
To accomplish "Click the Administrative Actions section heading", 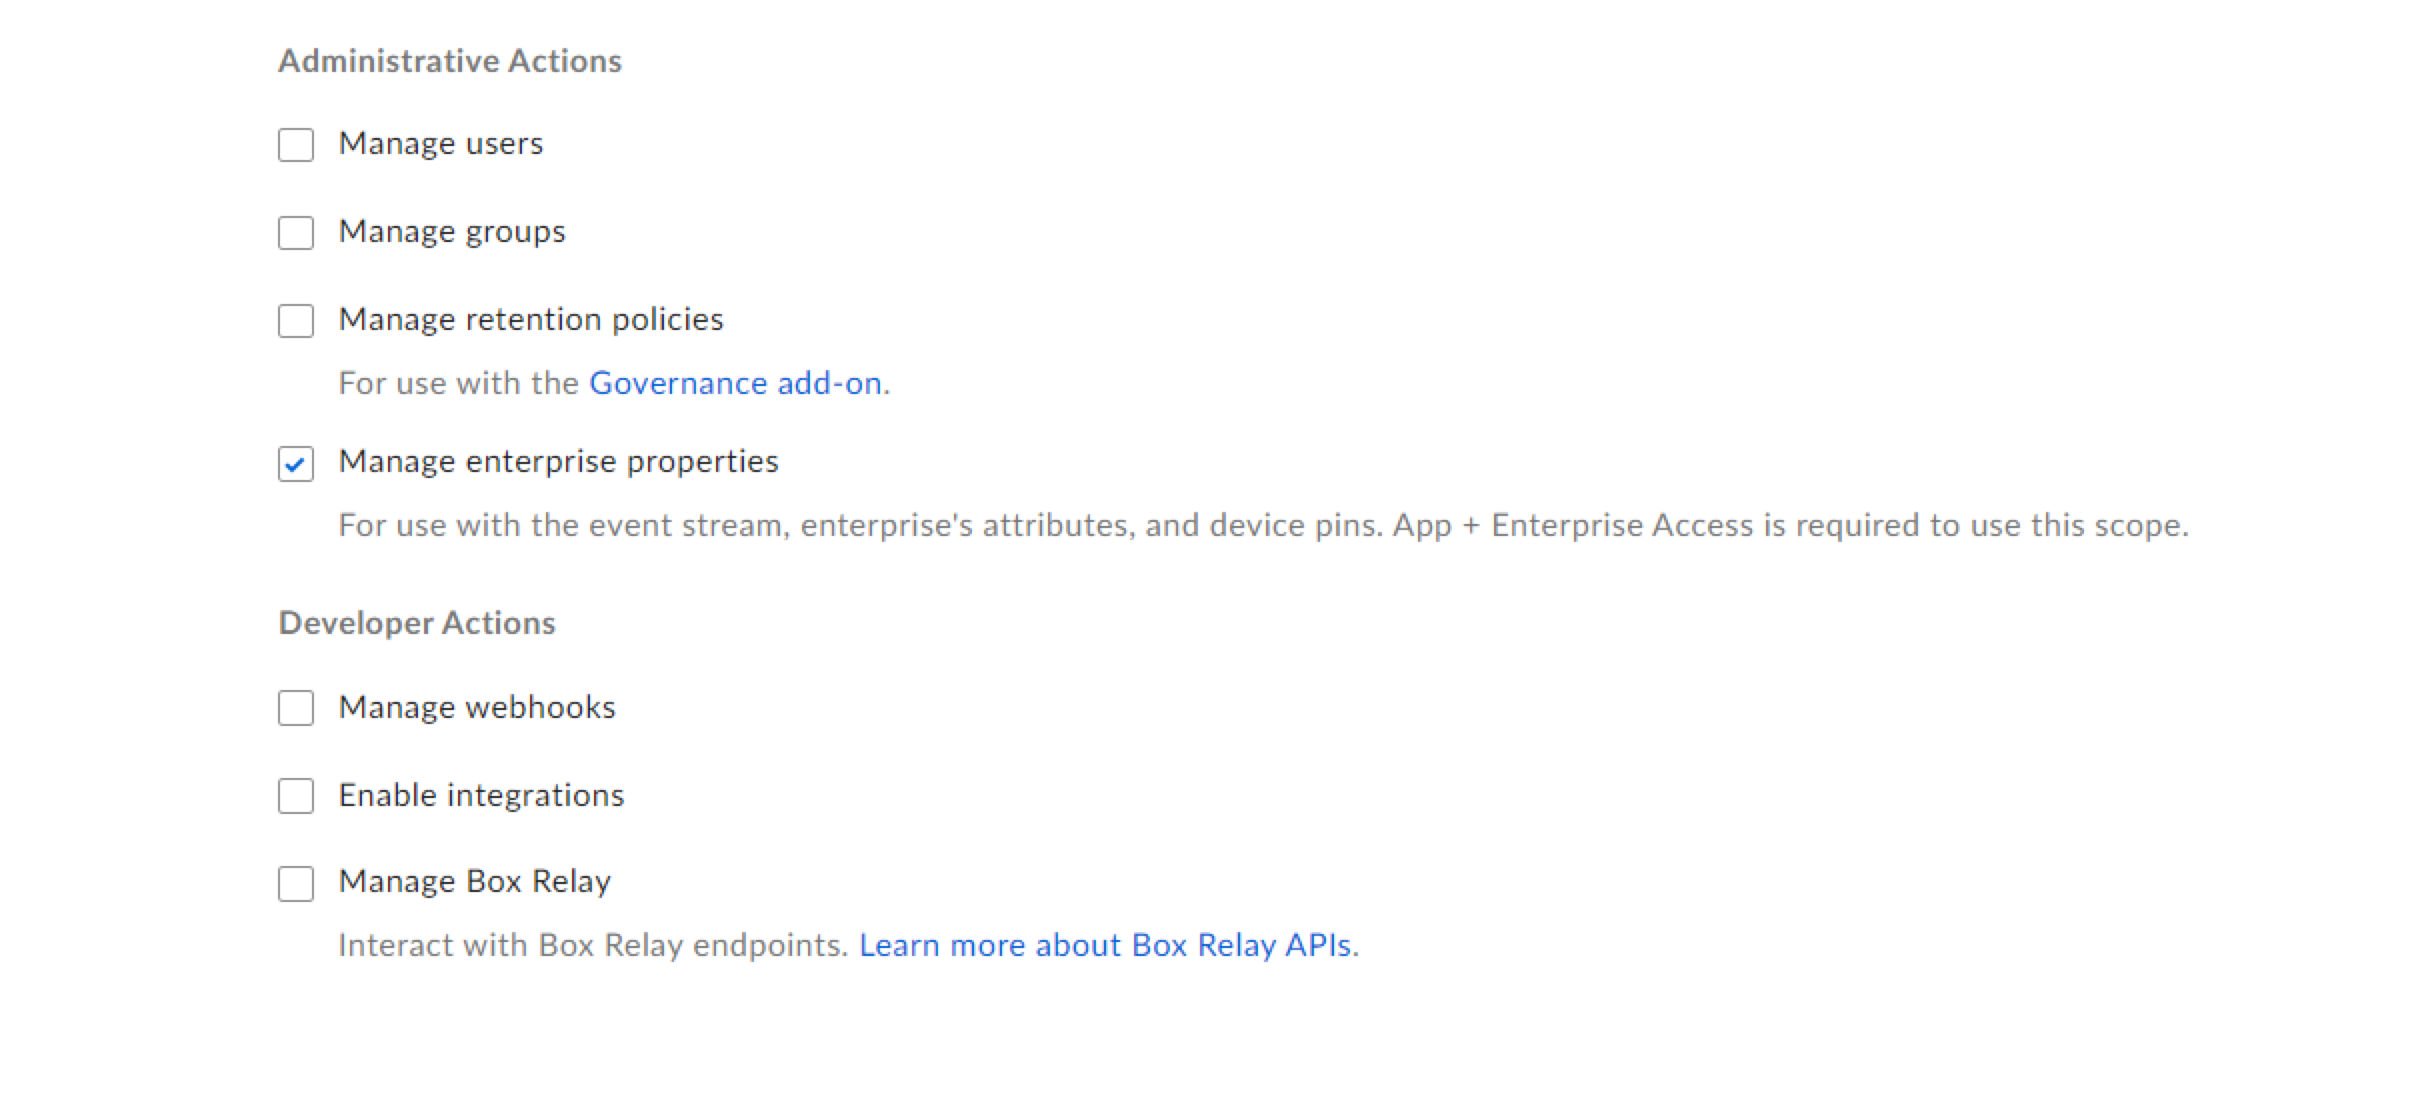I will click(450, 61).
